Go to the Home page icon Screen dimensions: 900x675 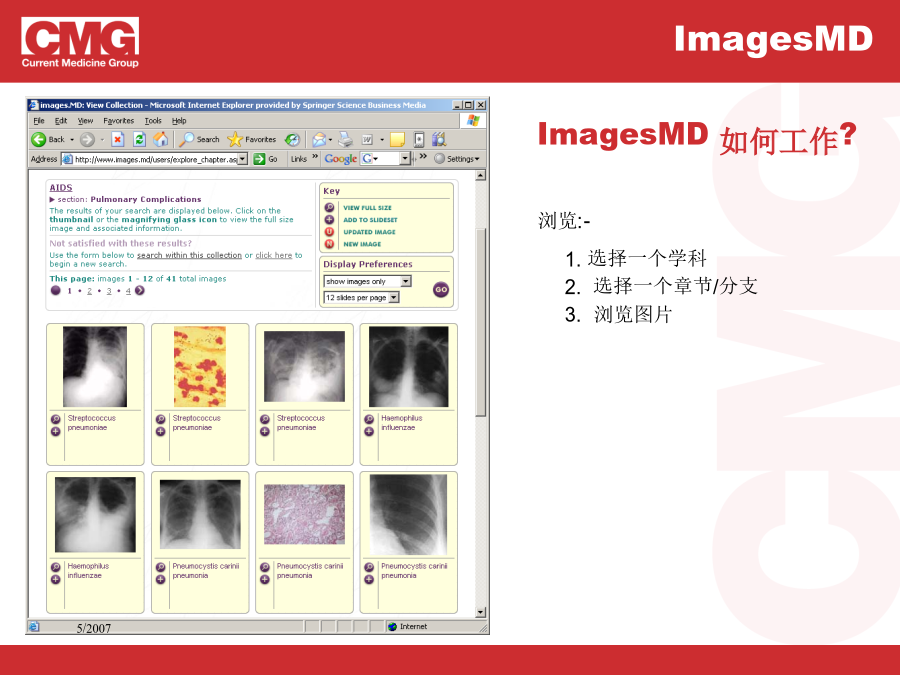tap(161, 139)
